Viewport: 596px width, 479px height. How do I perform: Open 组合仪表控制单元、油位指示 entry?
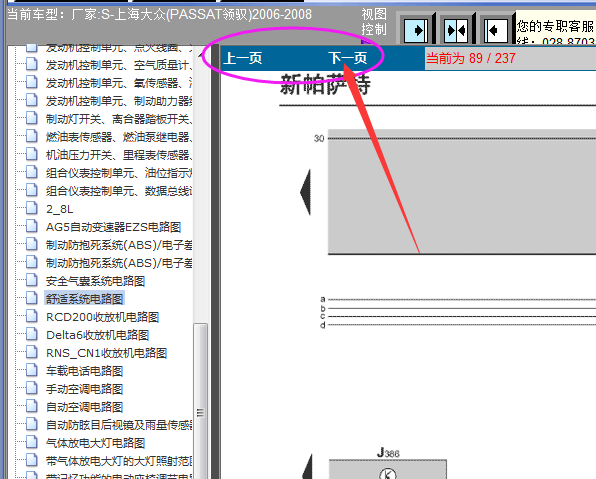119,173
